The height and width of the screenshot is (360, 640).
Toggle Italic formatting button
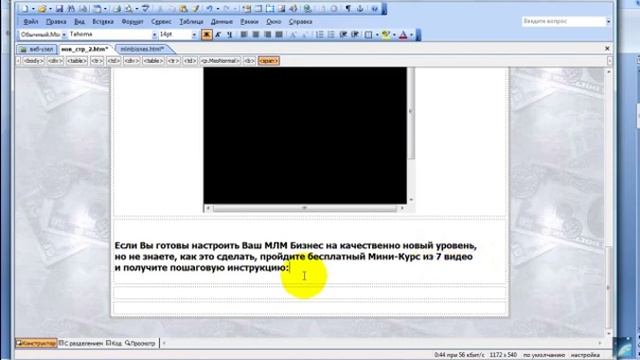click(218, 35)
